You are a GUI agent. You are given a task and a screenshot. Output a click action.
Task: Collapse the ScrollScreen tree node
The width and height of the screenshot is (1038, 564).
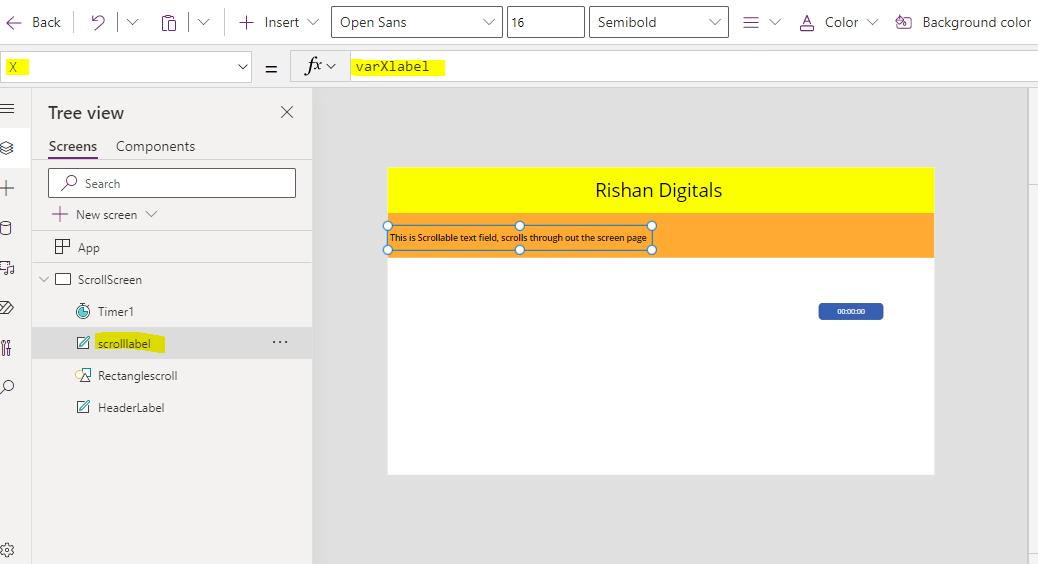coord(43,280)
